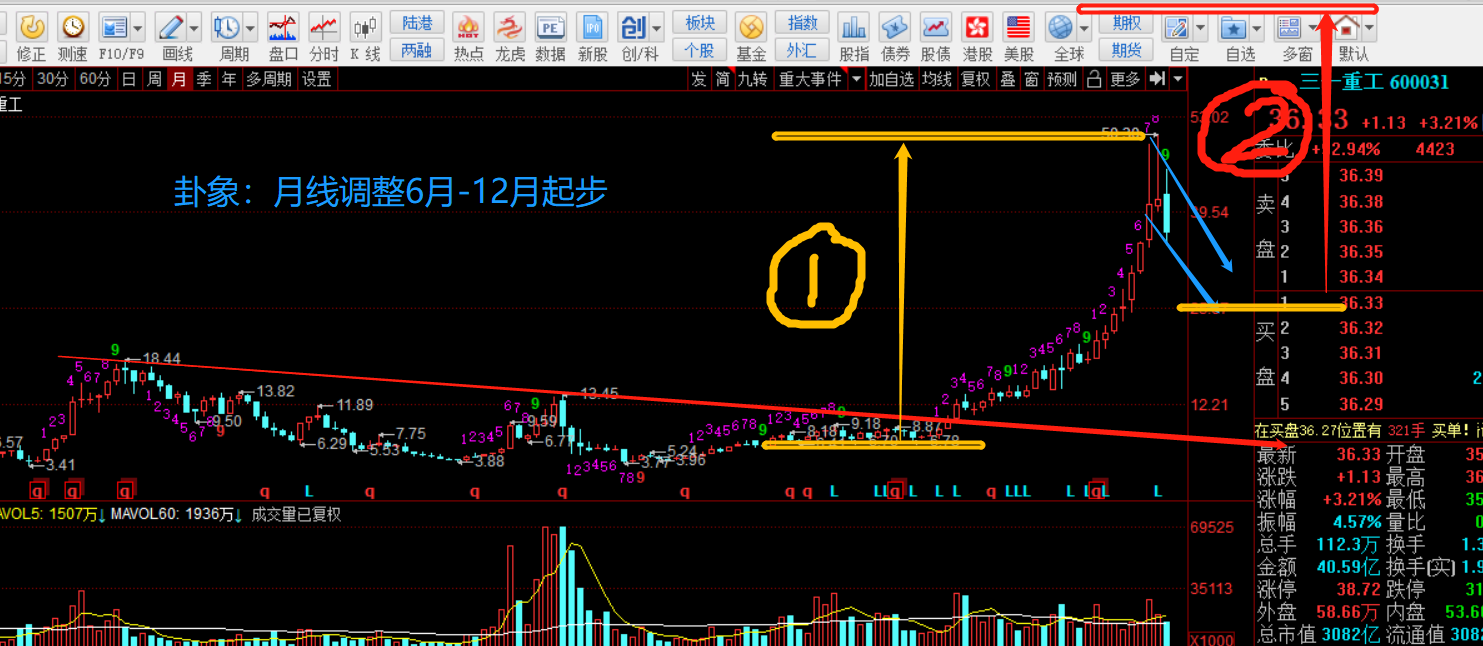Screen dimensions: 1483x646
Task: Toggle 均线 moving average display
Action: [938, 79]
